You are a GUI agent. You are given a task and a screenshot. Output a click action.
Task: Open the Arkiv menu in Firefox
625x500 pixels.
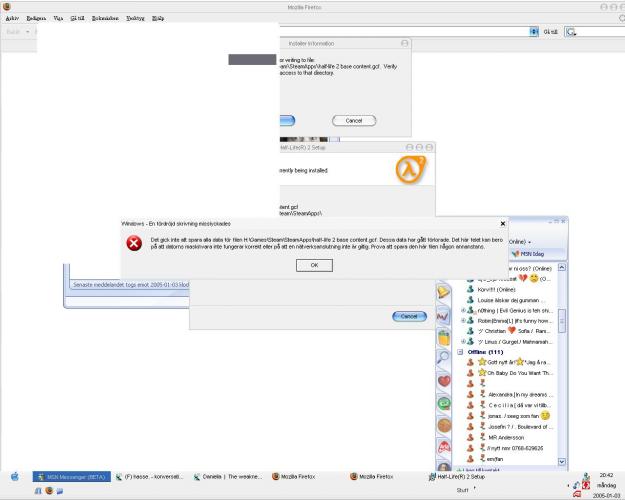12,18
